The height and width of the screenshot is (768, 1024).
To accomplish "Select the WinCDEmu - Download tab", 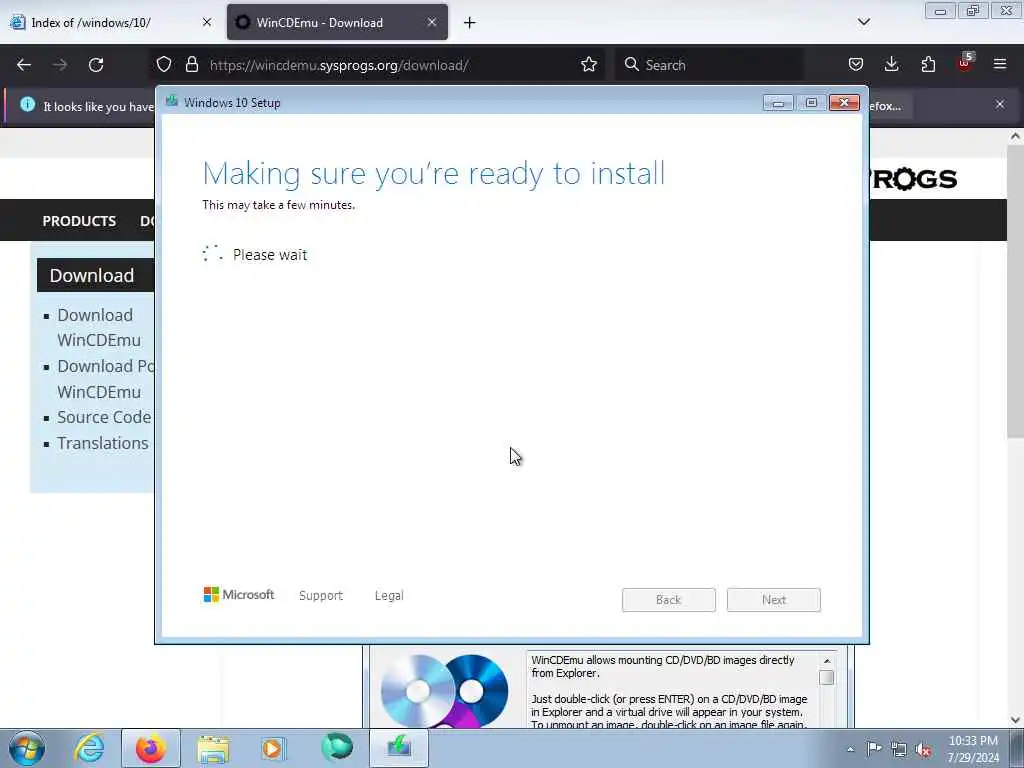I will point(337,23).
